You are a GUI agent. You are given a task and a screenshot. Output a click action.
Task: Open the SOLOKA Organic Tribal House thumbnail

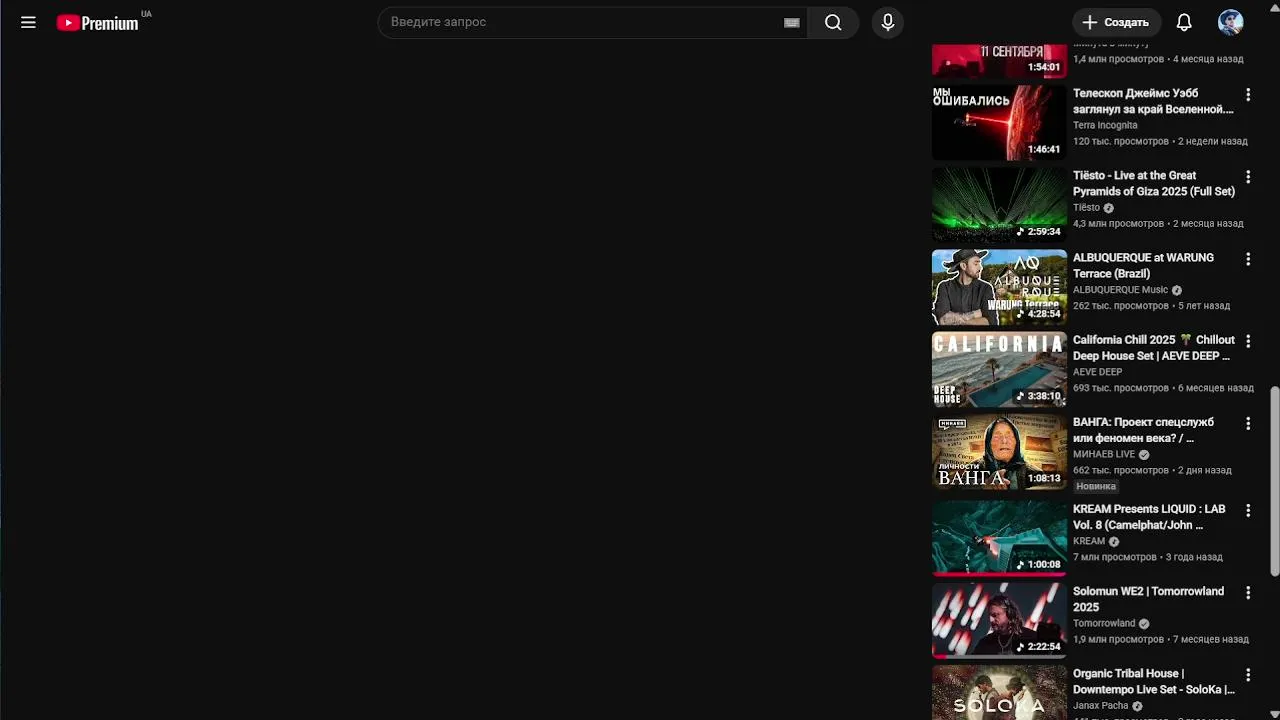click(x=999, y=692)
